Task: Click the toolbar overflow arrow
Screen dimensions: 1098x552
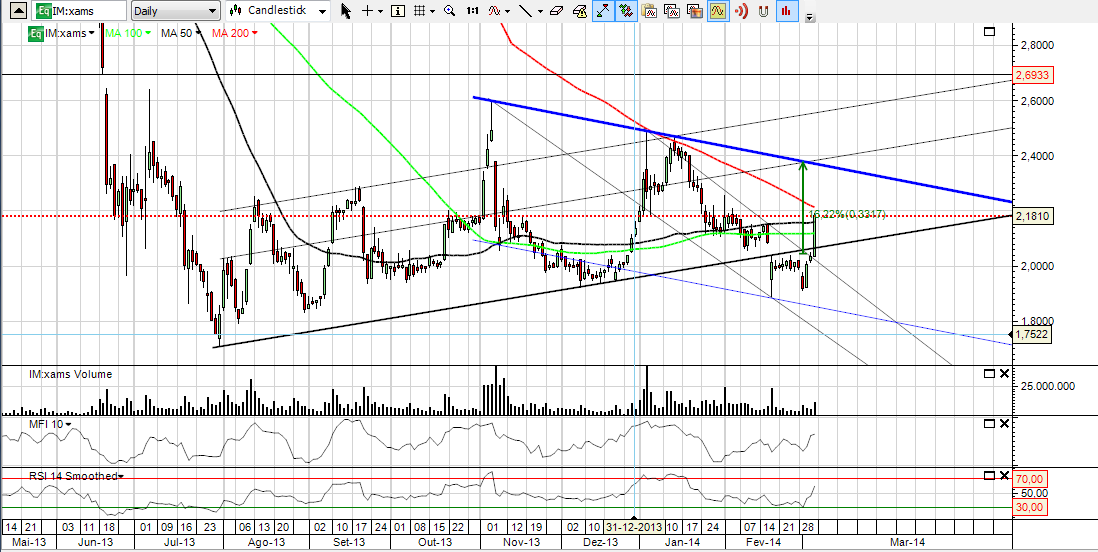Action: [810, 18]
